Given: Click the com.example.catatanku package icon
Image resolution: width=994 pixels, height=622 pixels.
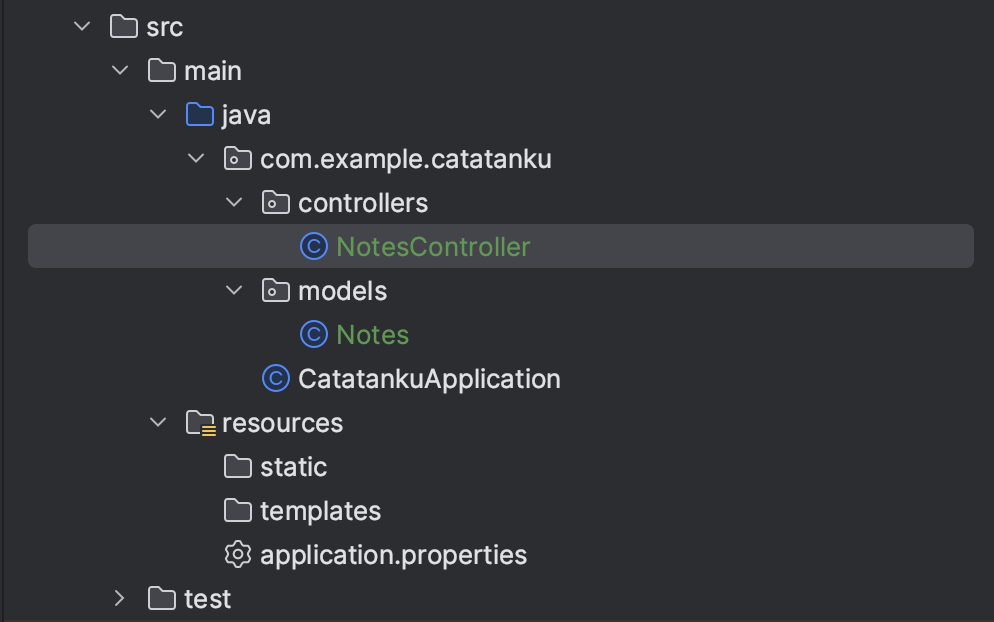Looking at the screenshot, I should [x=237, y=159].
